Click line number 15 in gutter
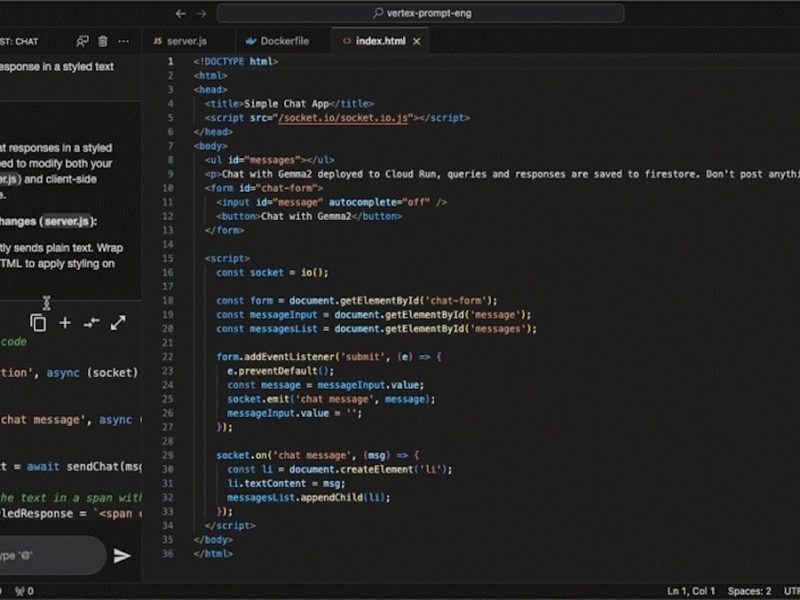The image size is (800, 600). click(168, 259)
